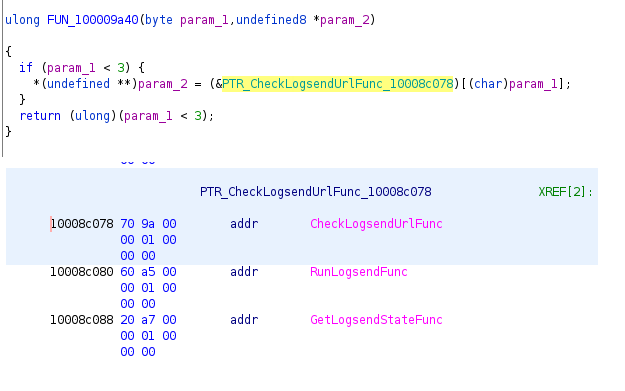Select the highlighted PTR_CheckLogsendUrlFunc_10008c078 token in the decompiler
Viewport: 625px width, 391px height.
tap(338, 84)
